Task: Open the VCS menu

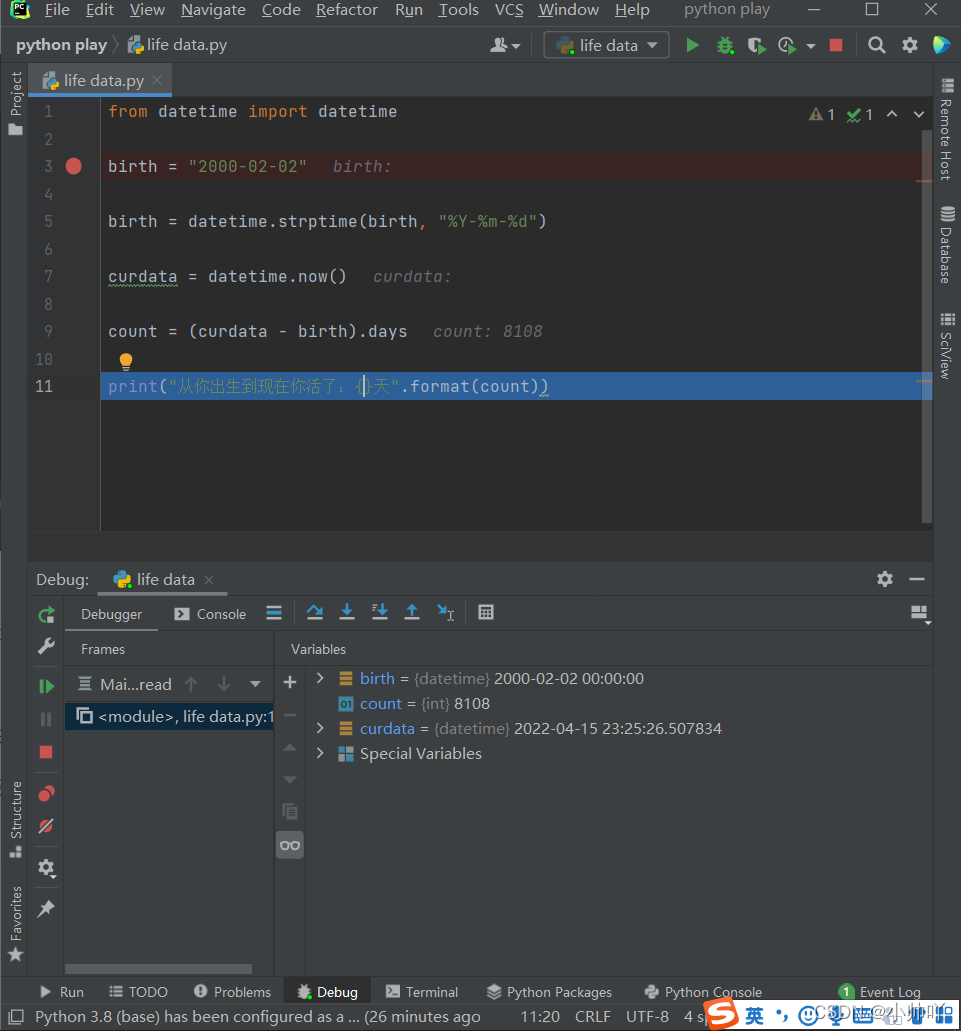Action: coord(509,10)
